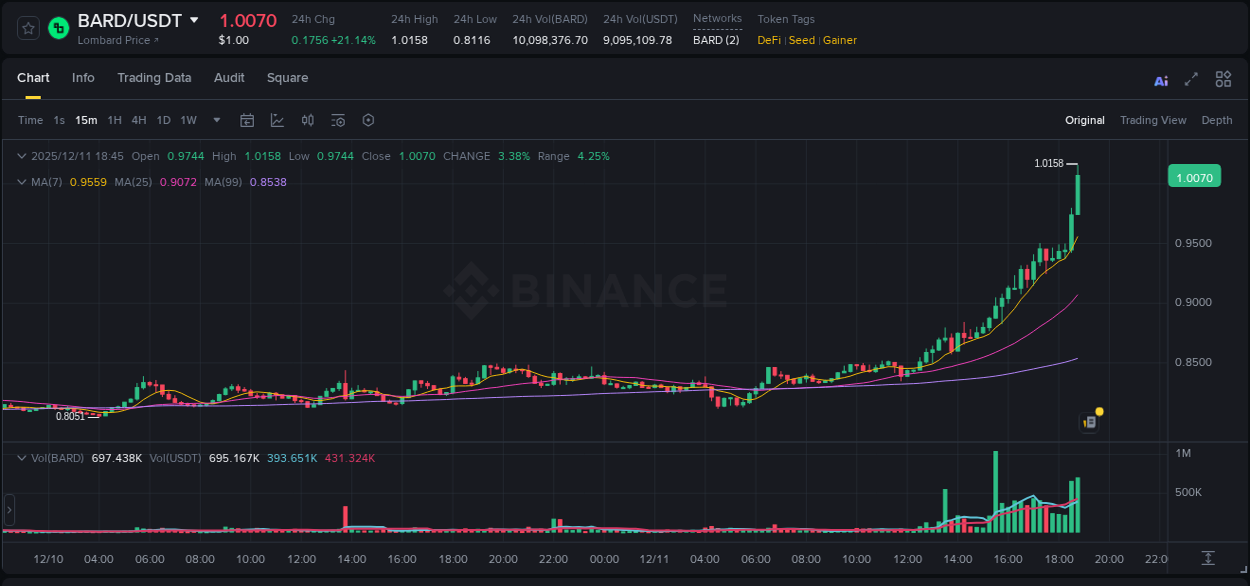
Task: Open chart settings via the hexagon icon
Action: point(368,119)
